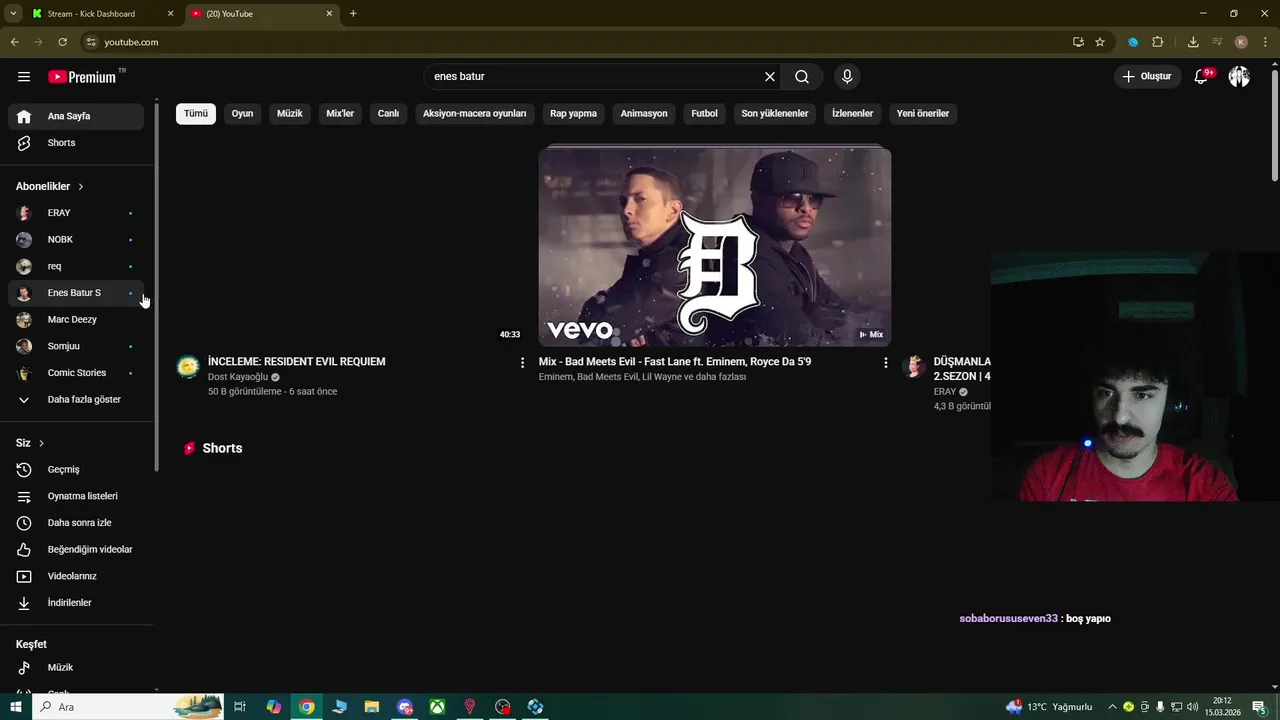Select the Müzik filter chip
The image size is (1280, 720).
290,114
